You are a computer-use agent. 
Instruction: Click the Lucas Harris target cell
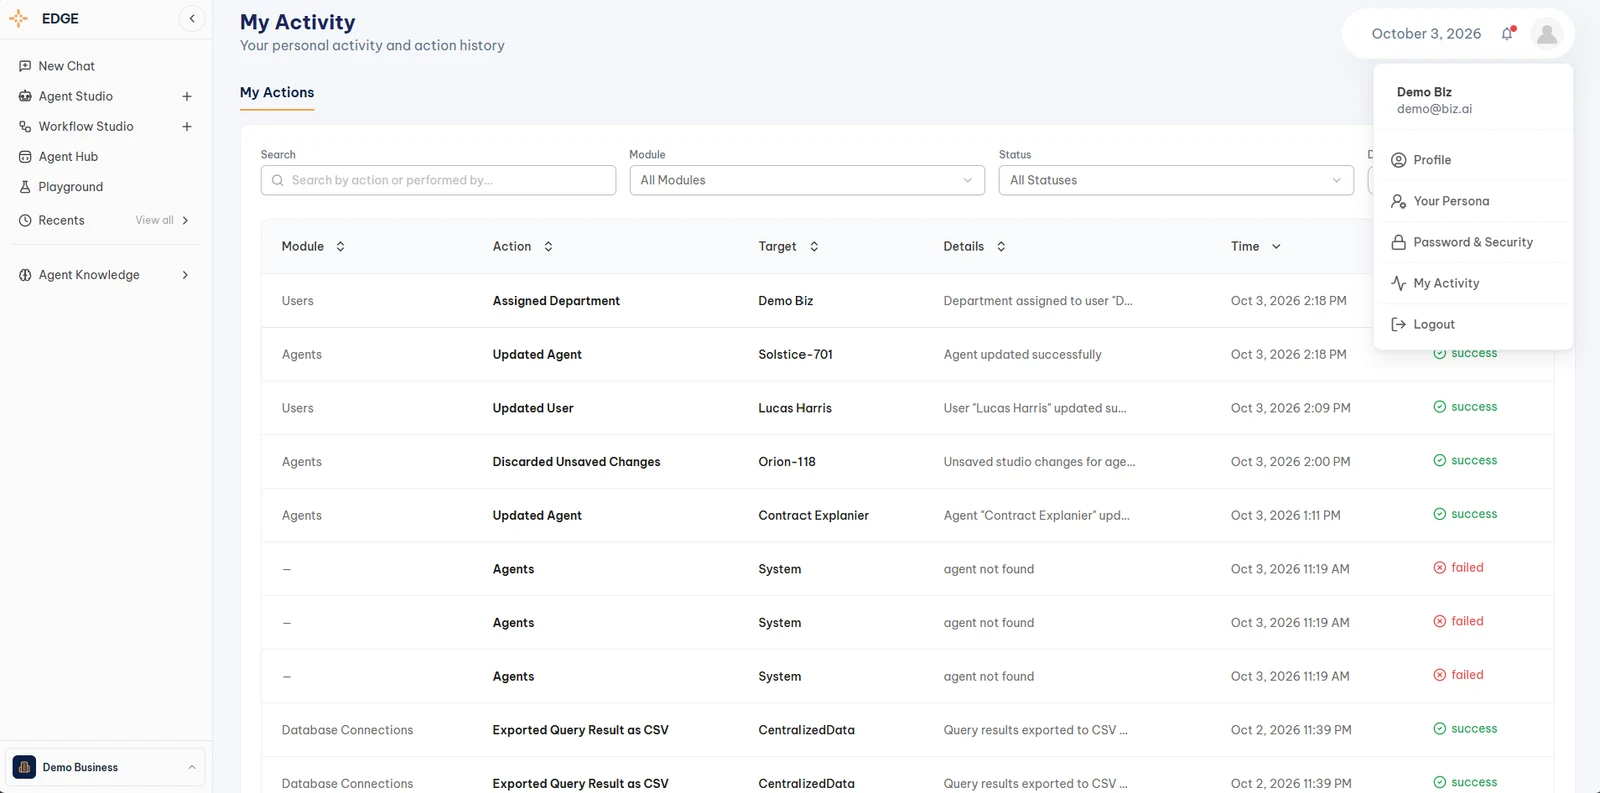click(795, 408)
